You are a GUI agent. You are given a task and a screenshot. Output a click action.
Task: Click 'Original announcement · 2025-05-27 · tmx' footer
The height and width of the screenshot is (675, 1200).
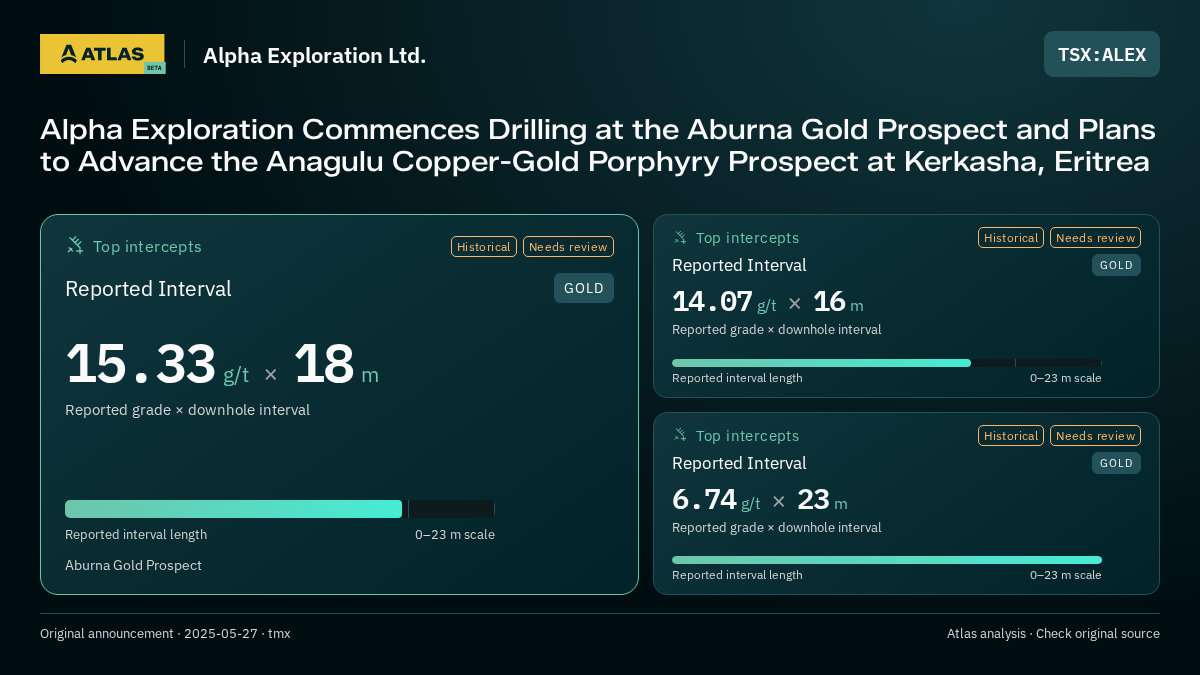click(x=165, y=633)
